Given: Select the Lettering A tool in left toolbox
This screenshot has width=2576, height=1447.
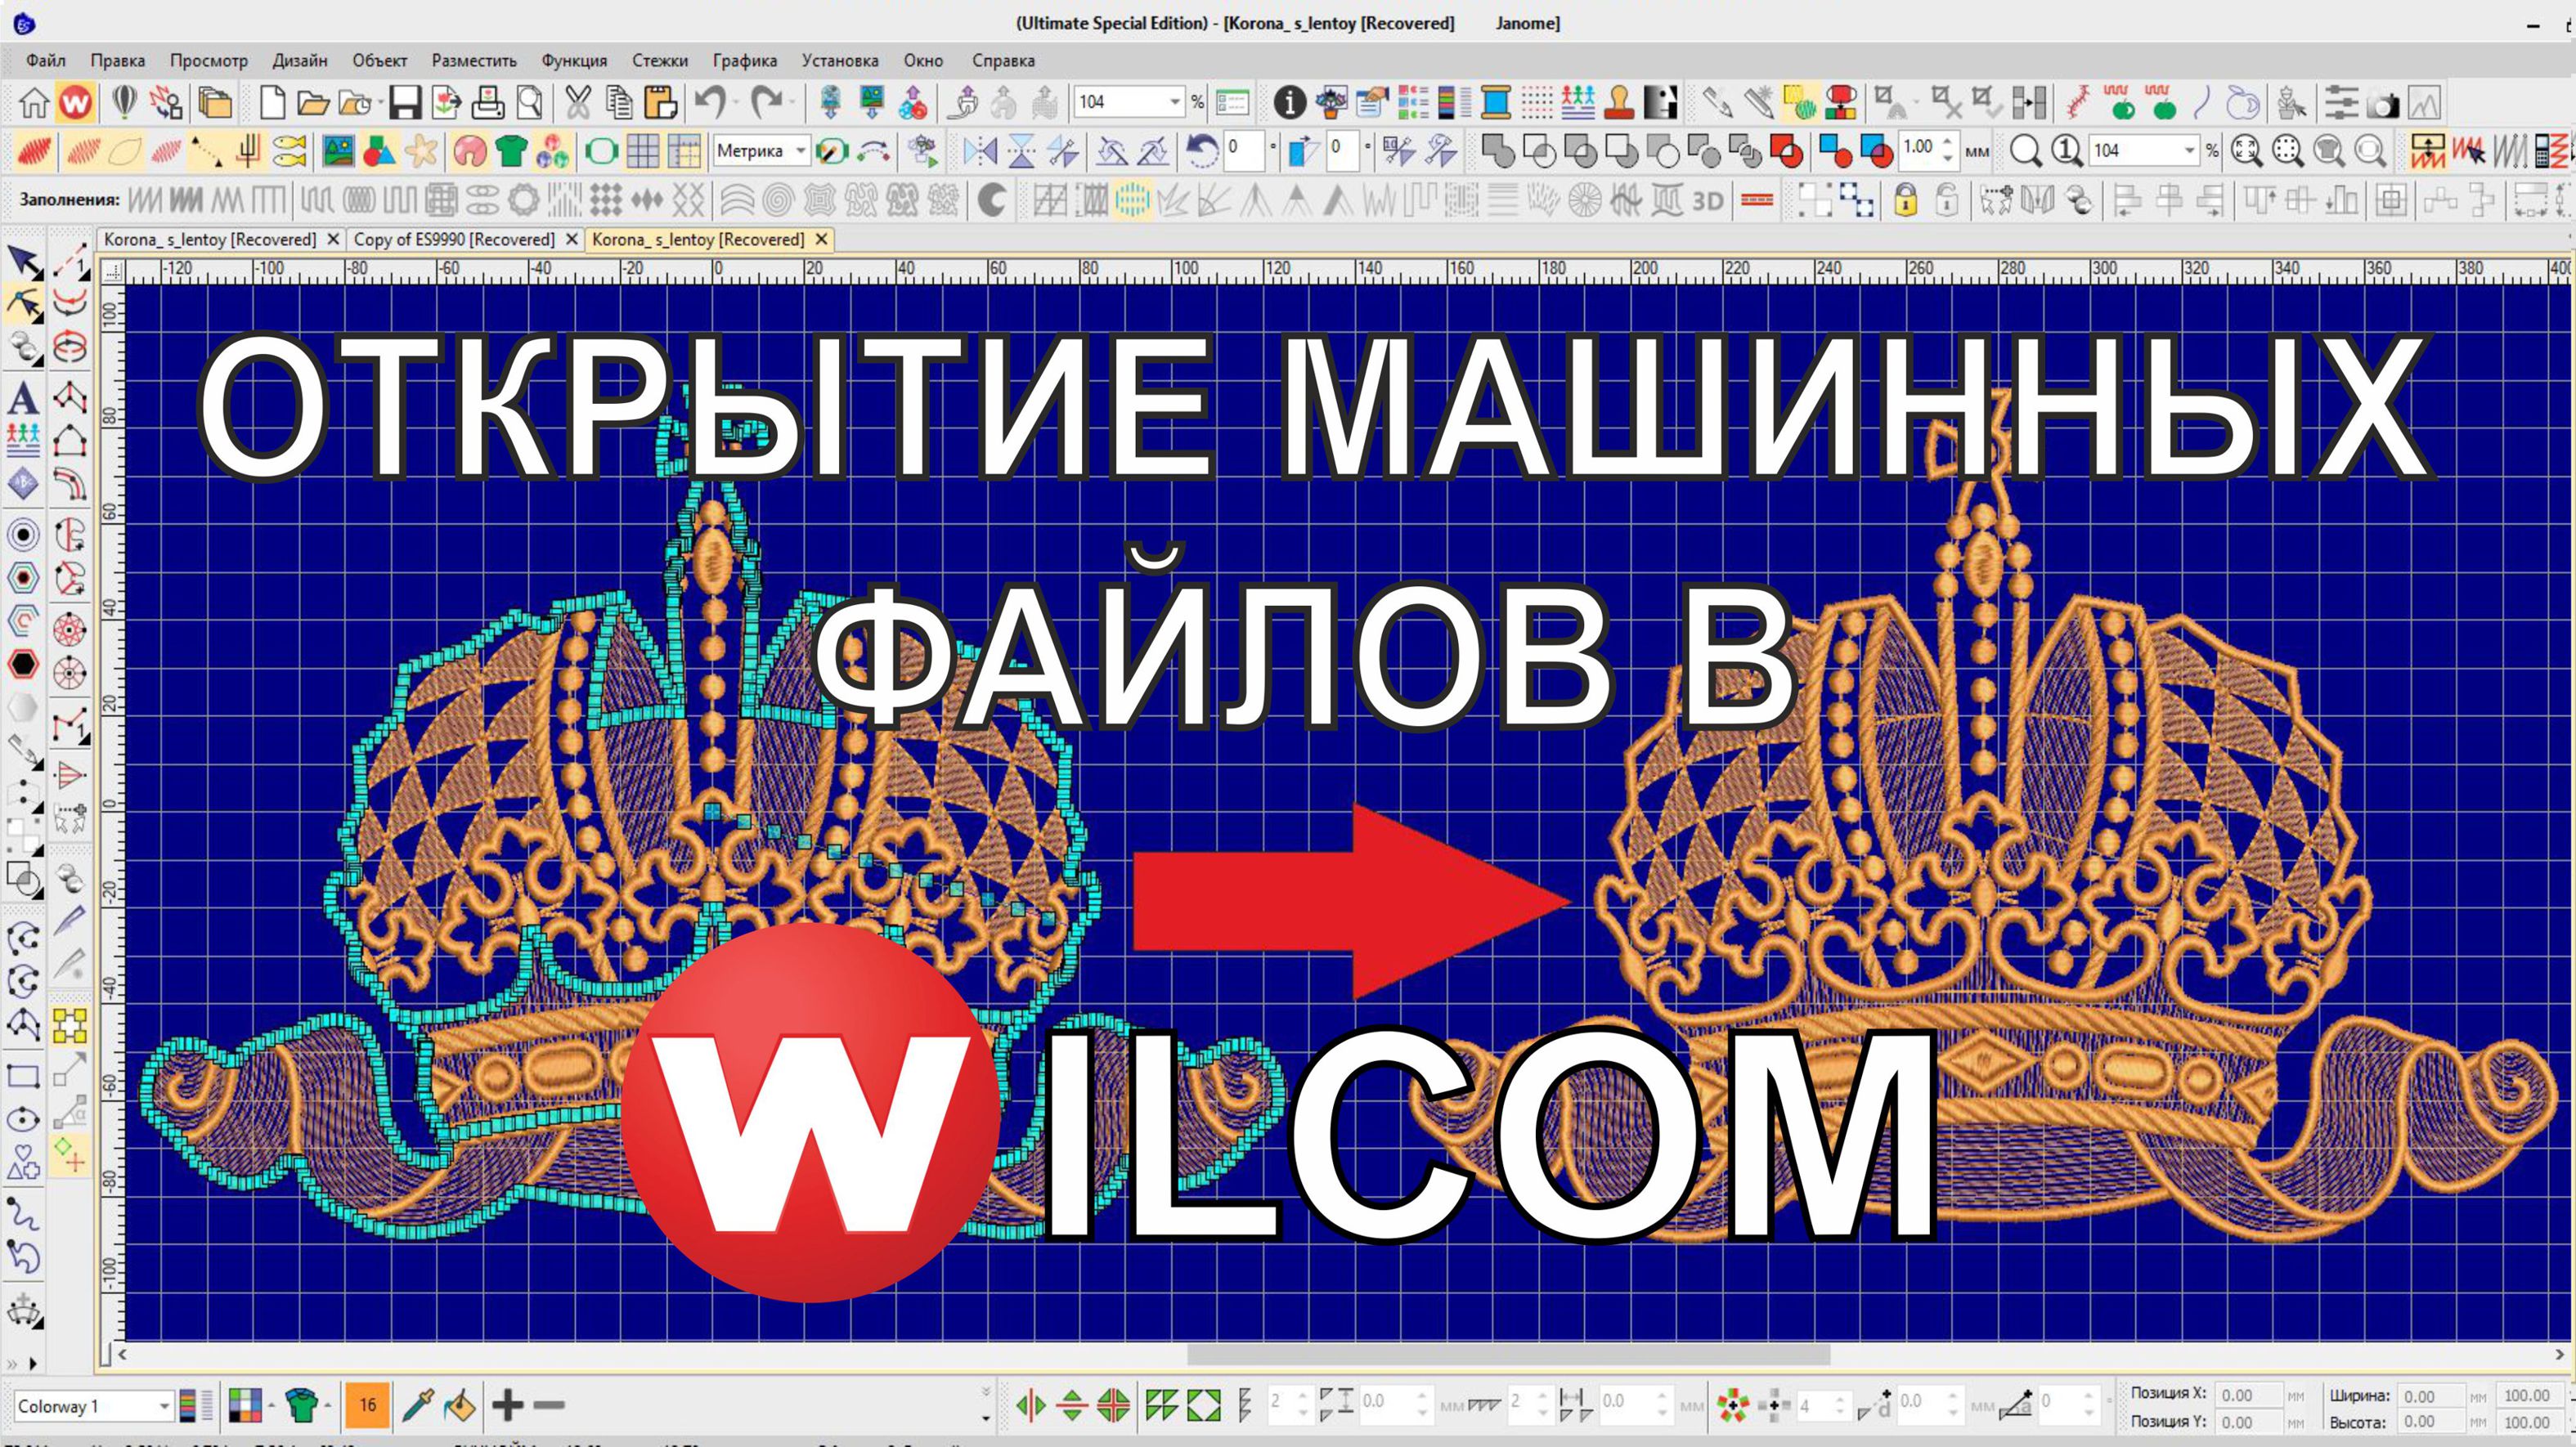Looking at the screenshot, I should pyautogui.click(x=23, y=398).
